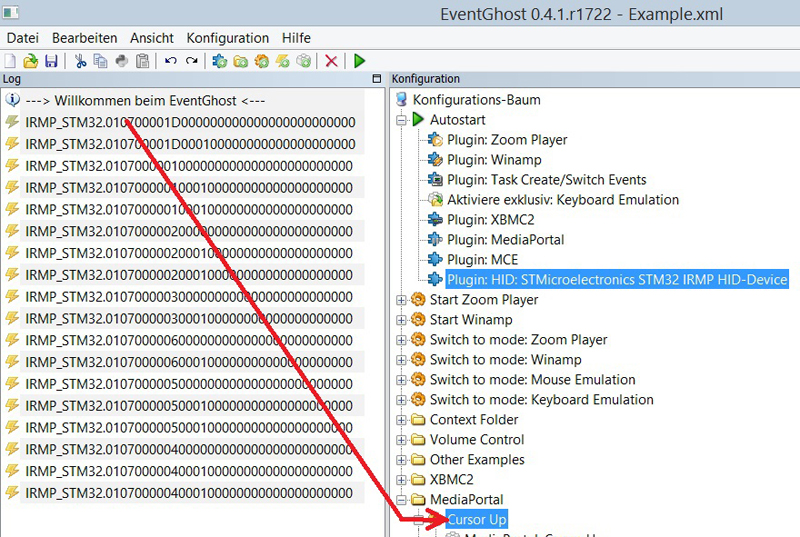
Task: Click the info icon beside Willkommen message
Action: click(x=12, y=100)
